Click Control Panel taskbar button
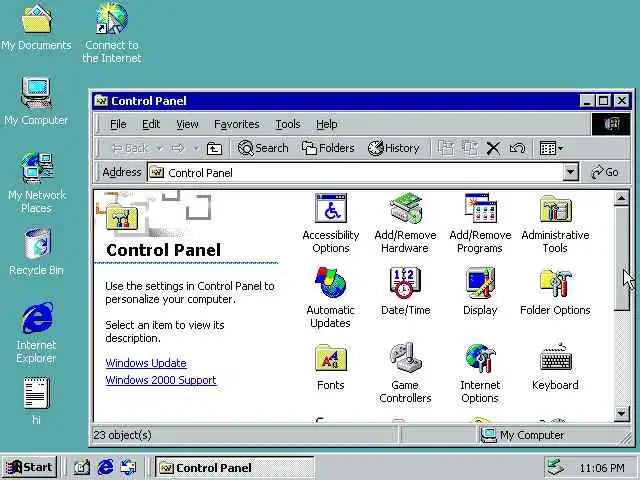Image resolution: width=640 pixels, height=480 pixels. 235,467
